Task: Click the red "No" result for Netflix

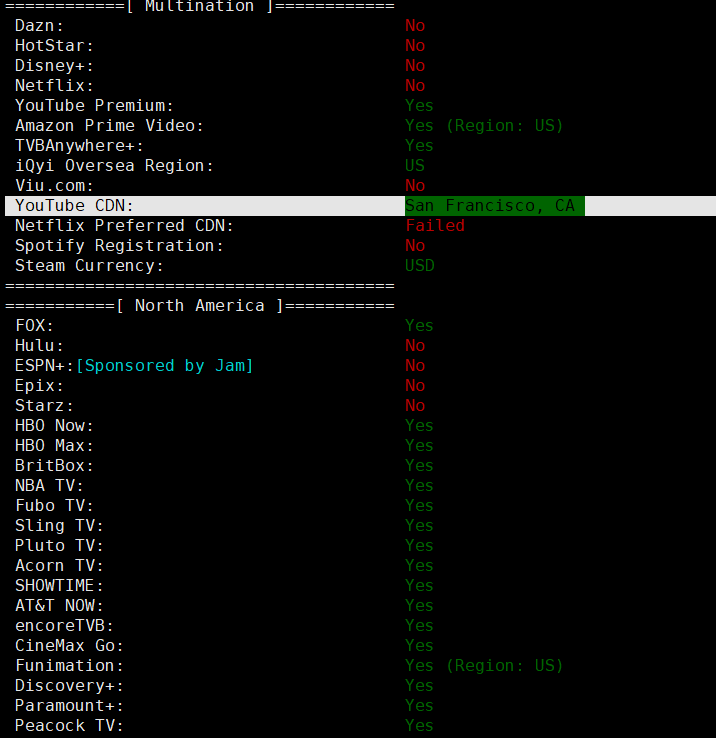Action: click(415, 86)
